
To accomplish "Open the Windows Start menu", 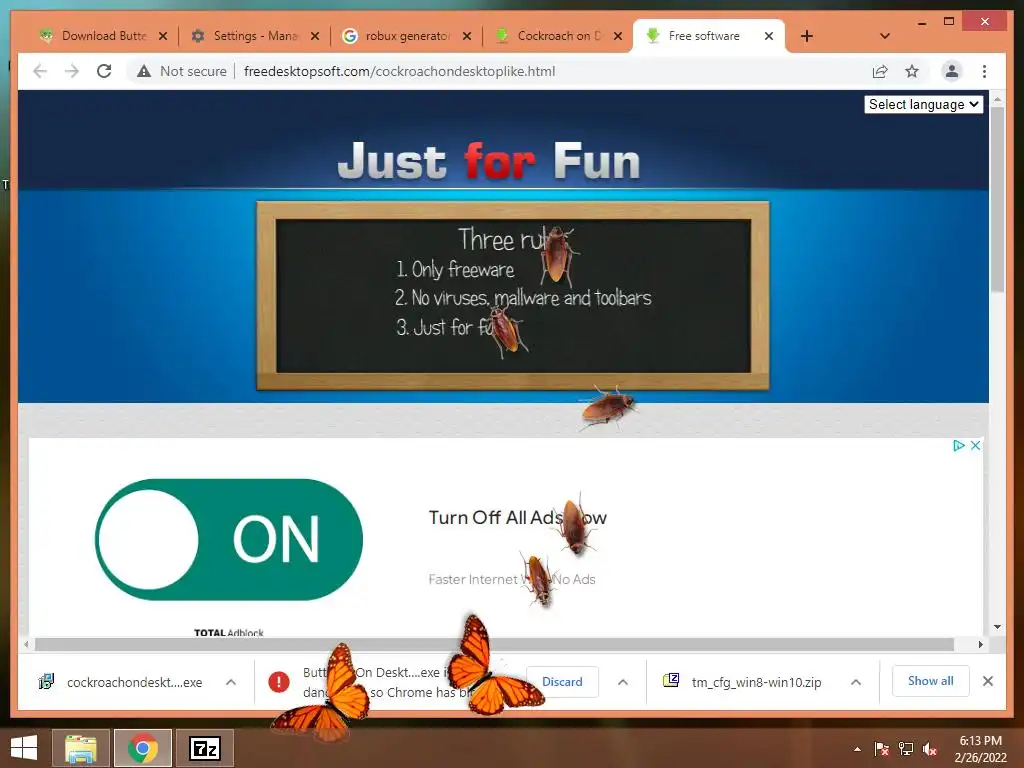I will 24,748.
